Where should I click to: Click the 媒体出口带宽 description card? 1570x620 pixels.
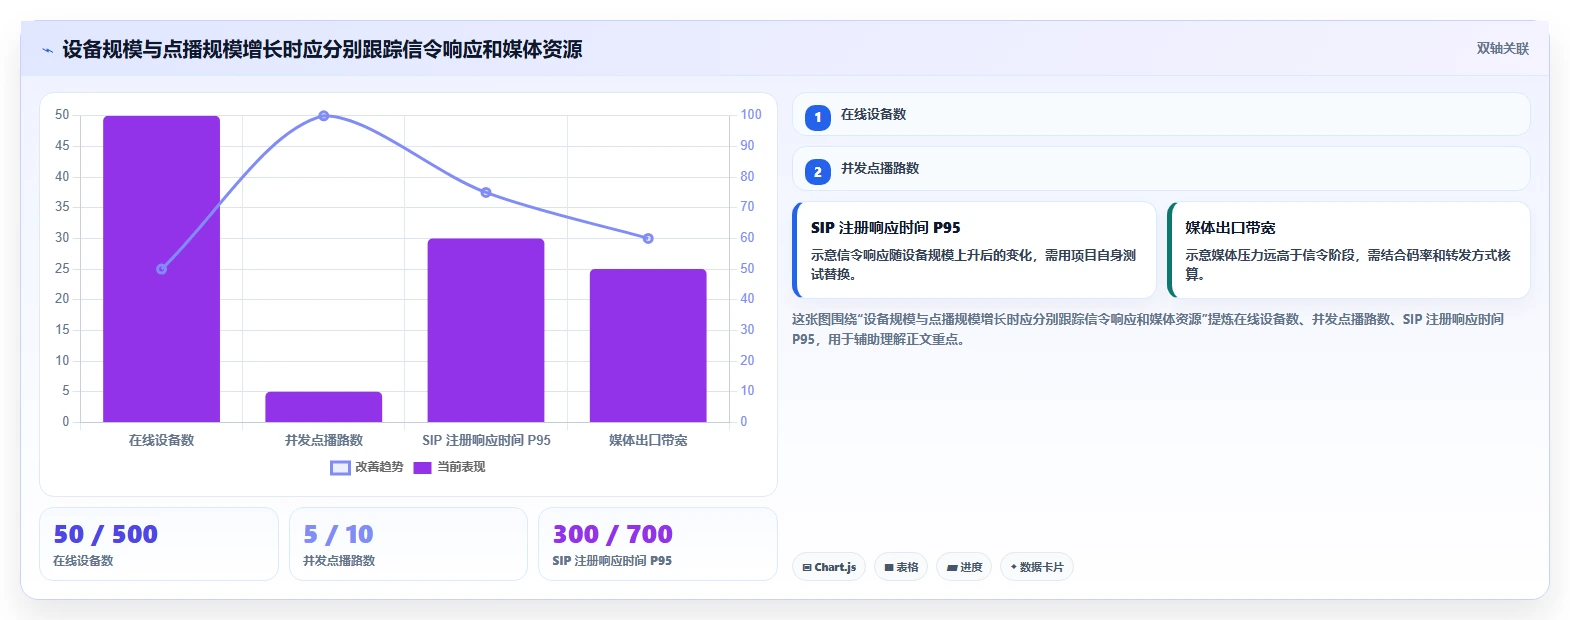point(1348,250)
